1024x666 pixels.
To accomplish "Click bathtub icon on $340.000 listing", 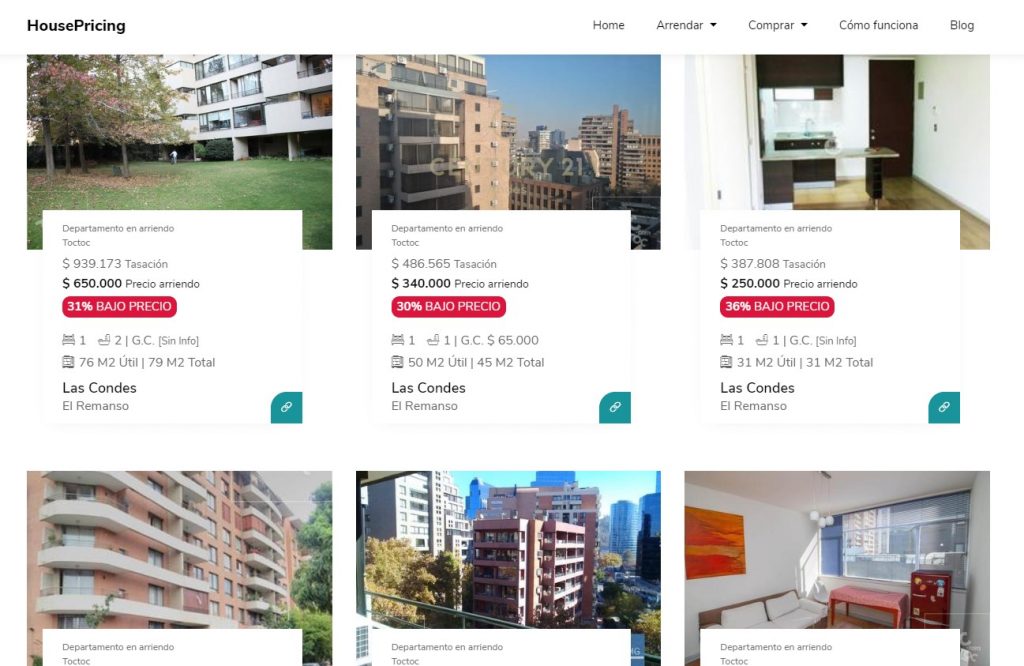I will tap(433, 340).
